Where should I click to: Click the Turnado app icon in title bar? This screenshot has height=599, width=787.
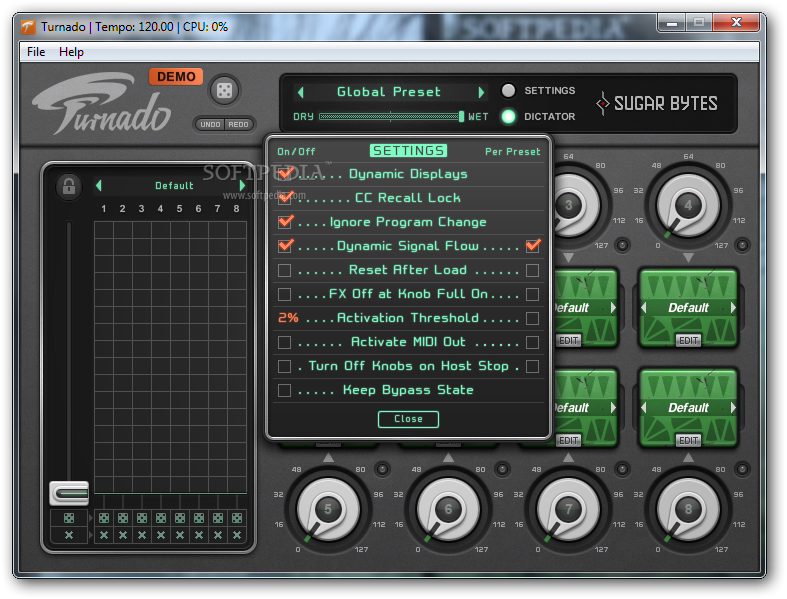point(28,27)
